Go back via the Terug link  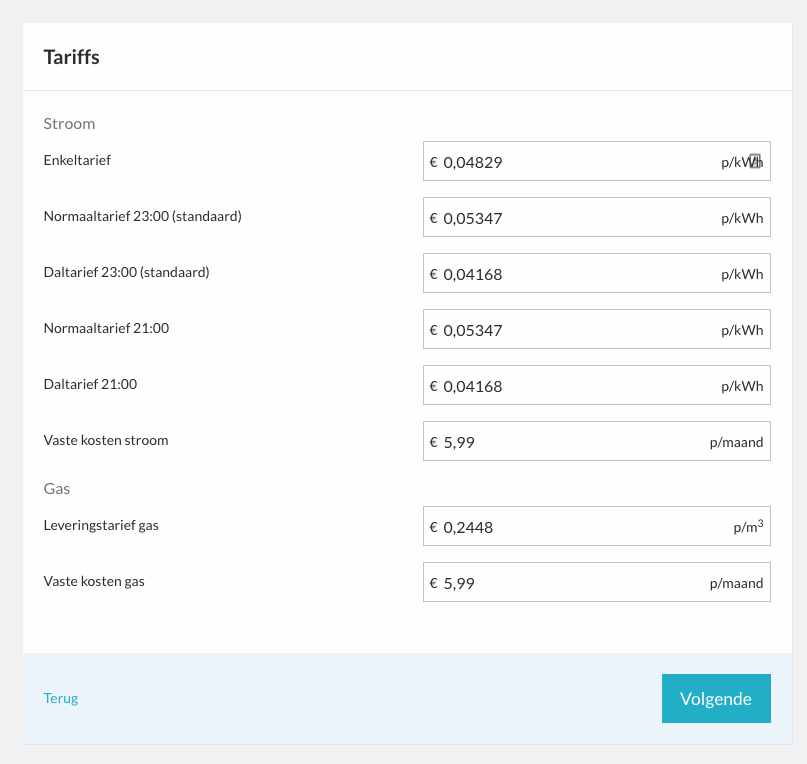coord(61,699)
